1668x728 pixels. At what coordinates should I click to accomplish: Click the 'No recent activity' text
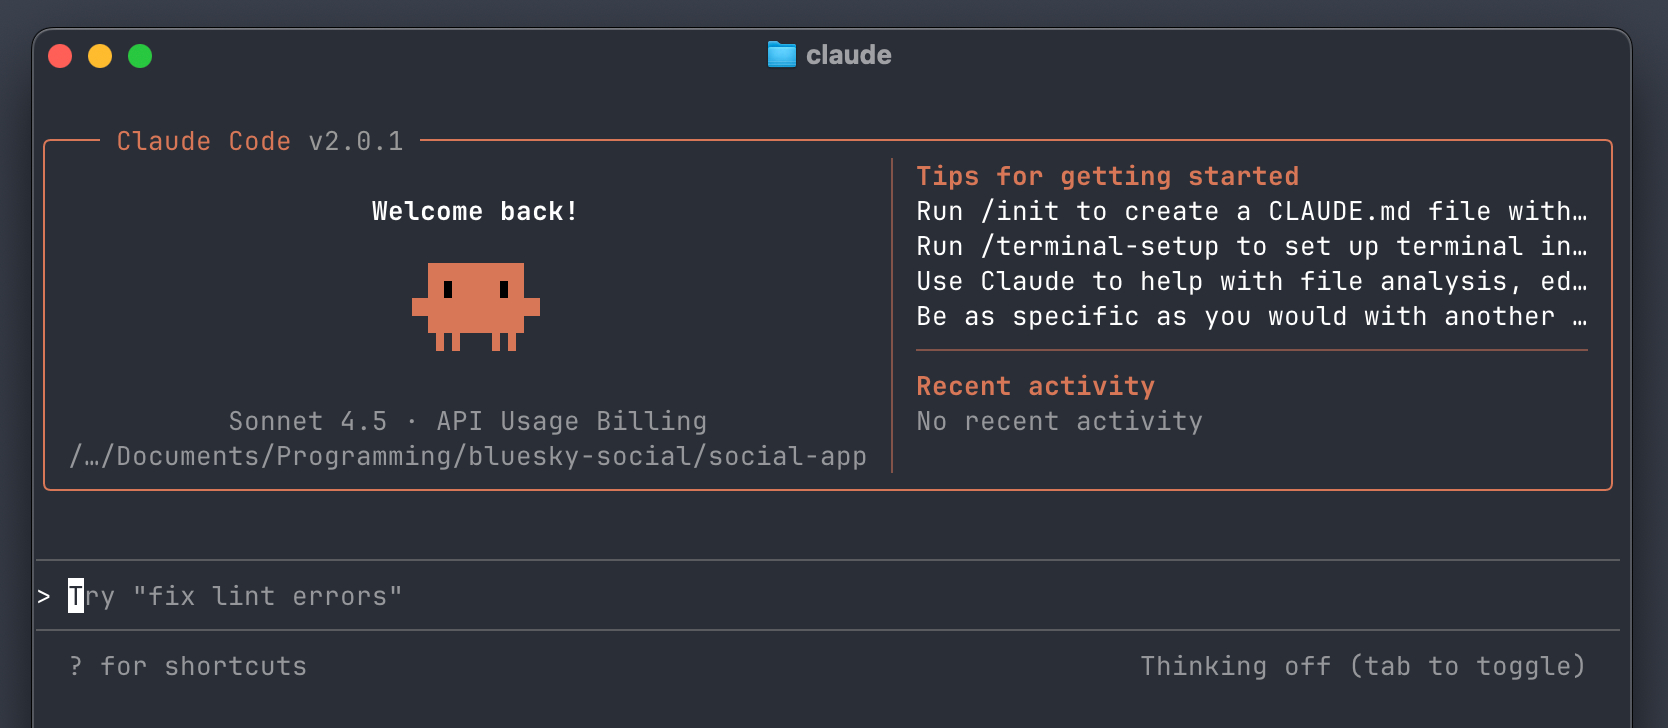tap(1059, 422)
